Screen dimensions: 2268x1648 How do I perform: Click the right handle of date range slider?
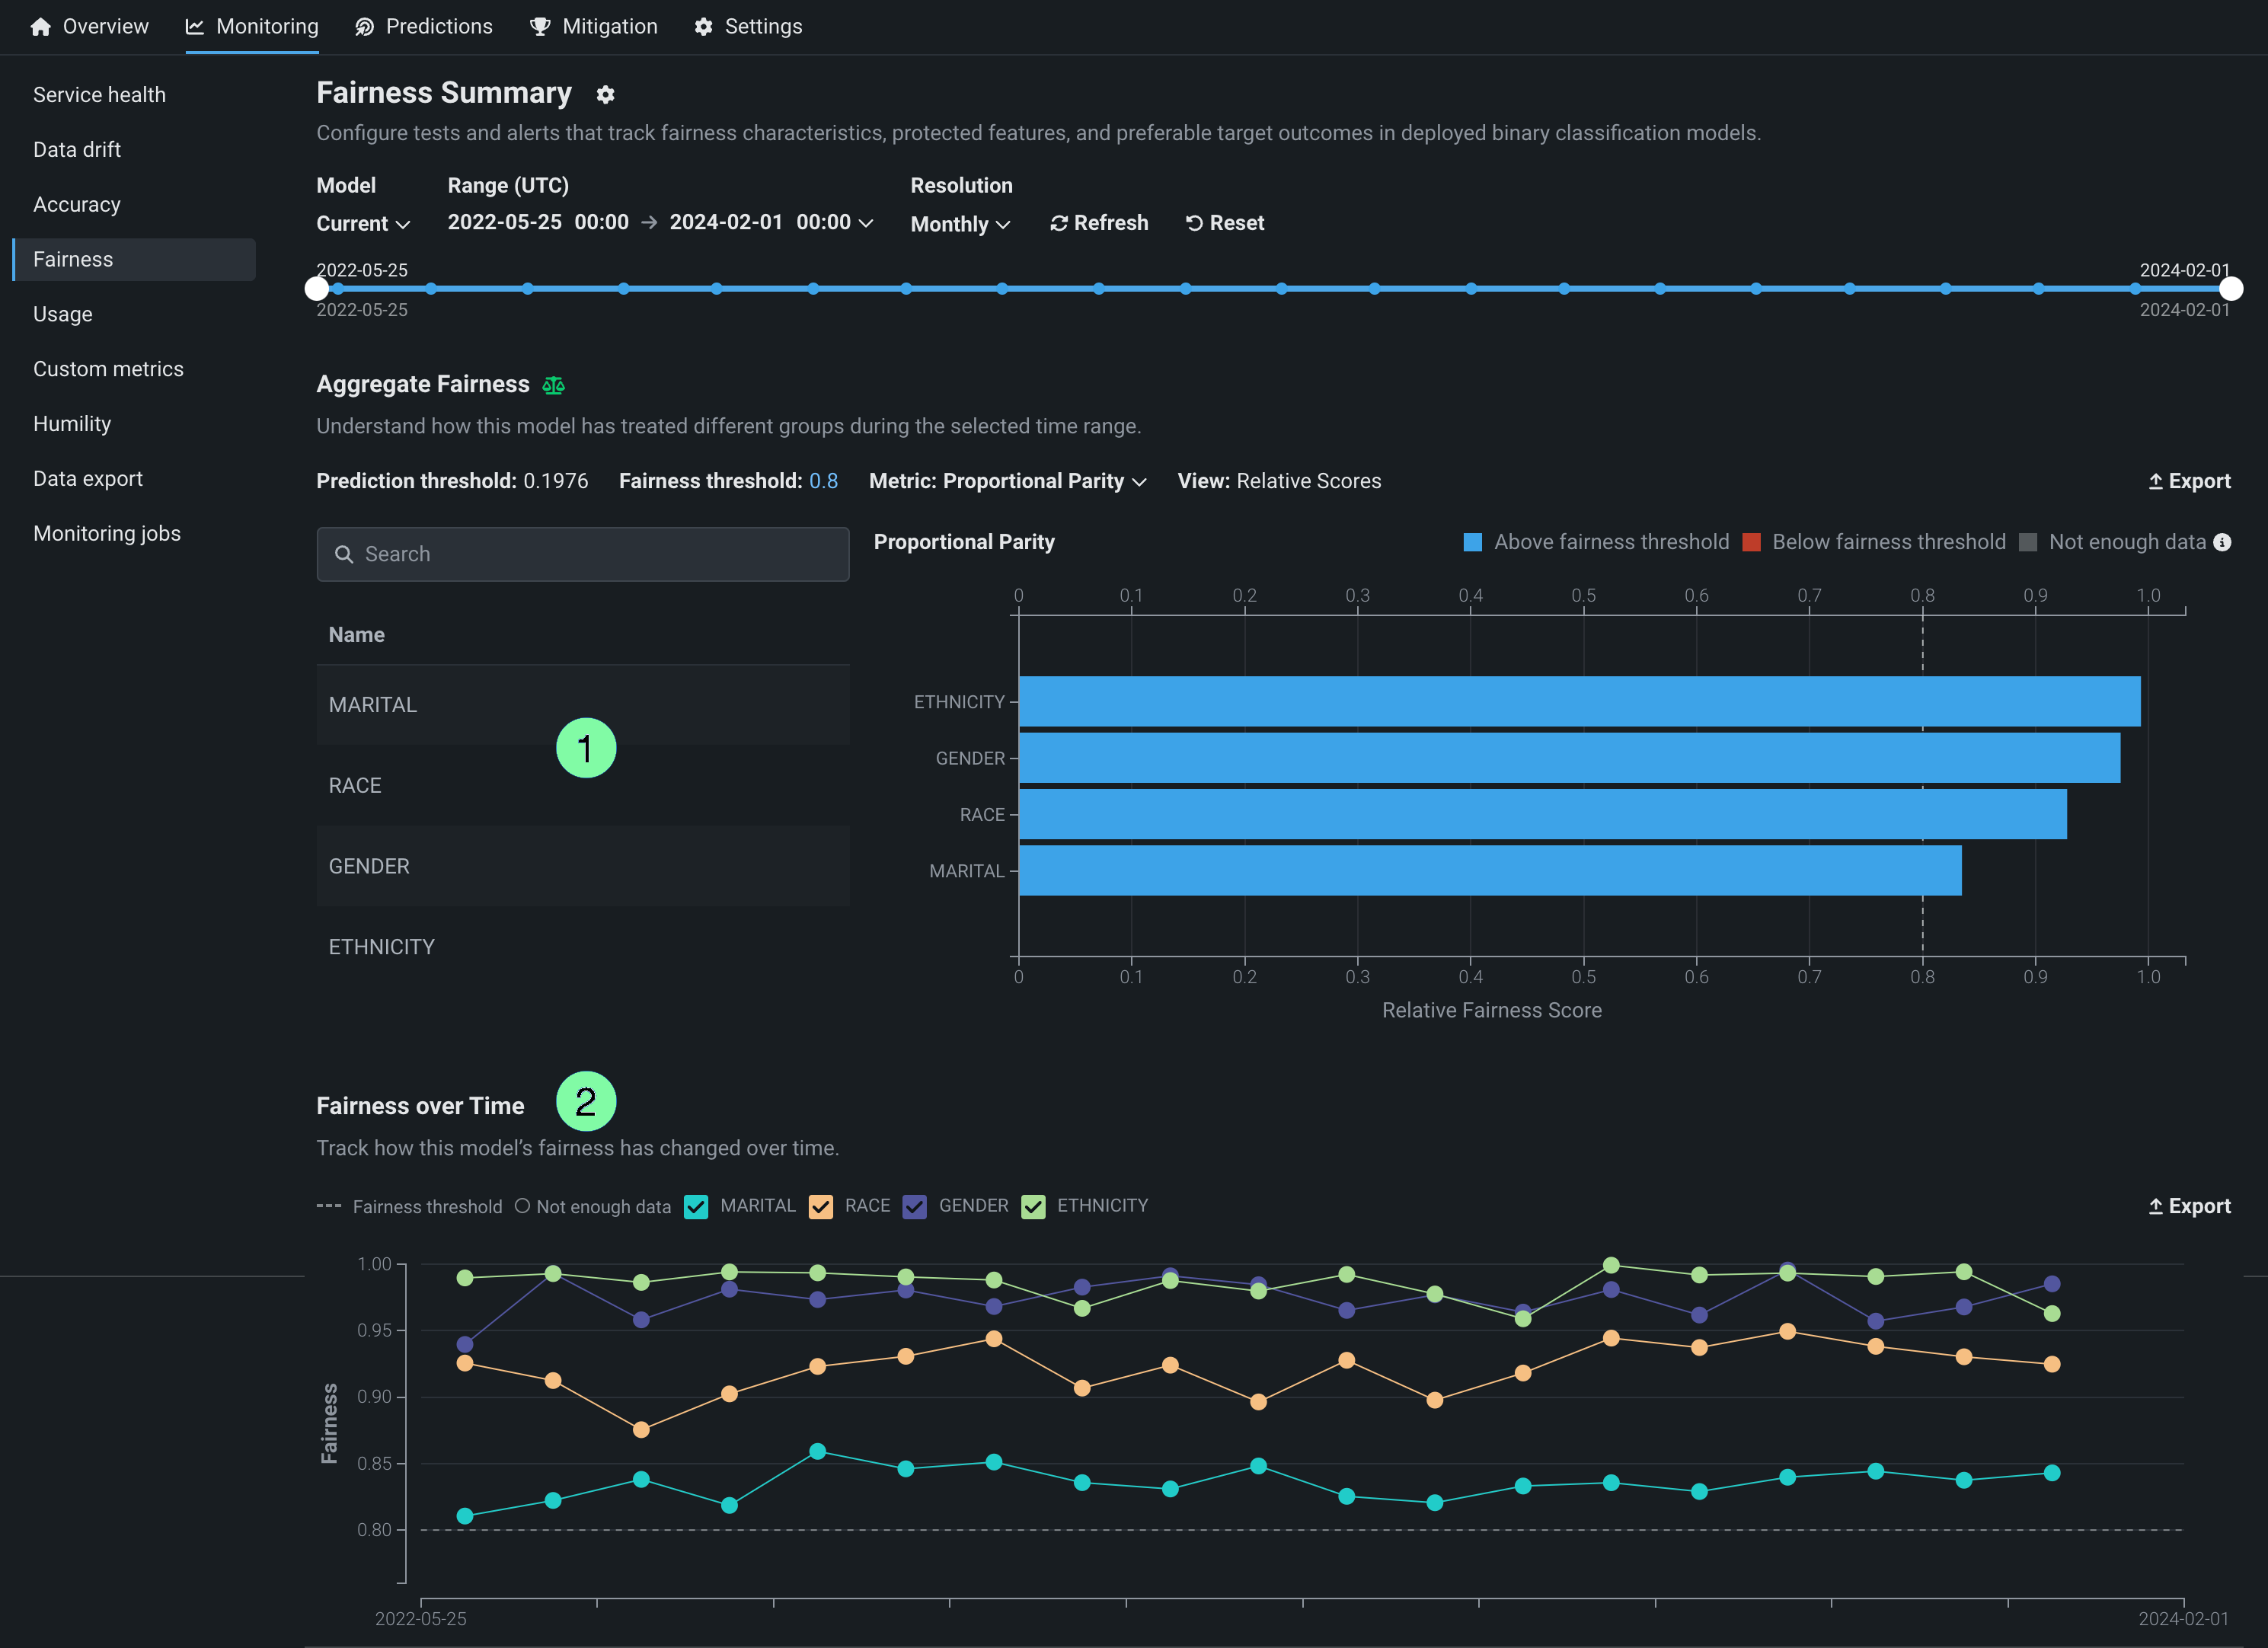tap(2231, 289)
